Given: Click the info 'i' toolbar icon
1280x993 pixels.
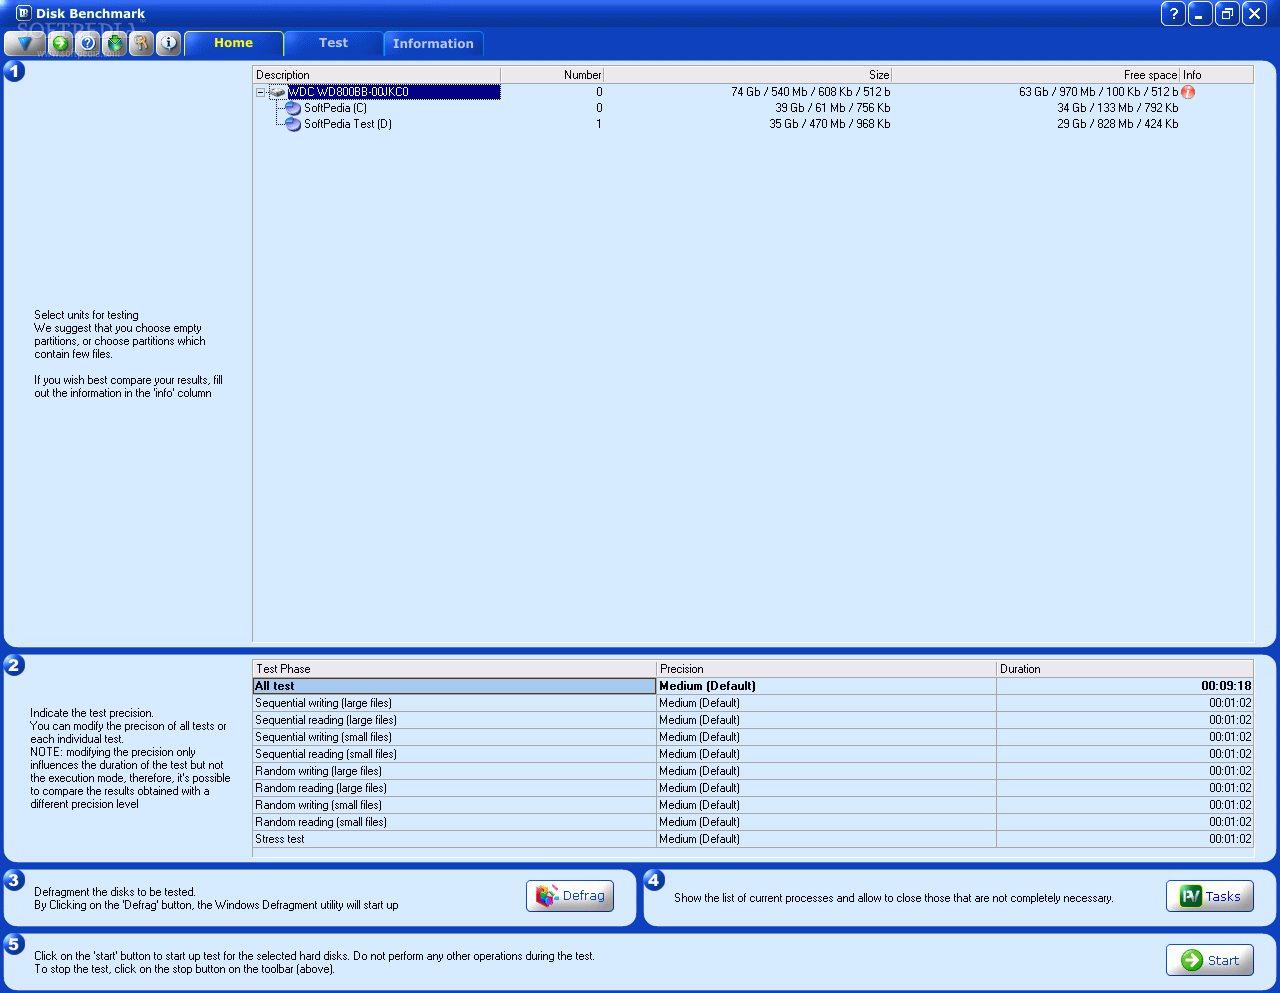Looking at the screenshot, I should 169,43.
